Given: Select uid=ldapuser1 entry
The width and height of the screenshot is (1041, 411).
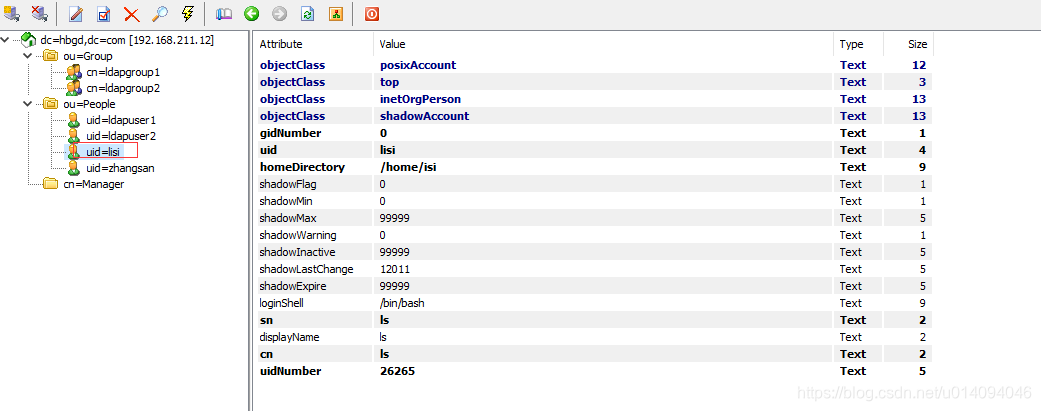Looking at the screenshot, I should point(121,121).
